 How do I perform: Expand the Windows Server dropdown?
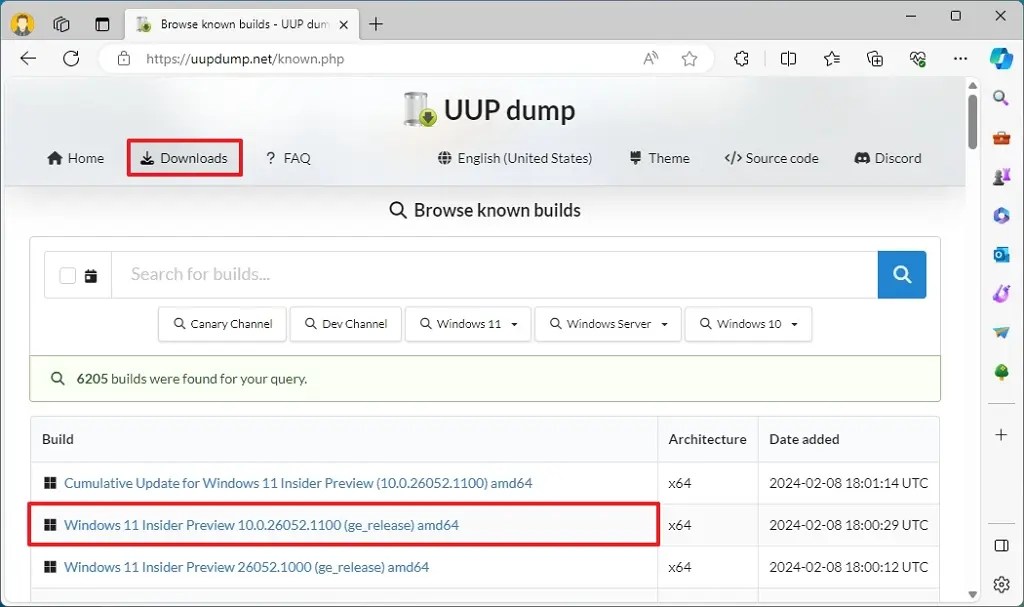point(608,324)
